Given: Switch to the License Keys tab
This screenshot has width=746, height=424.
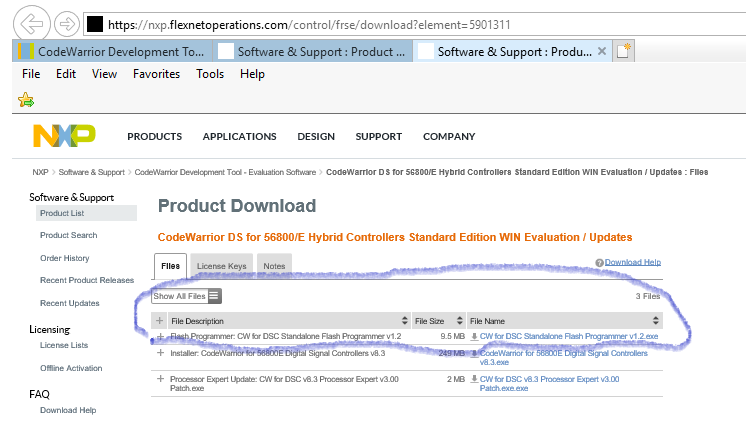Looking at the screenshot, I should (x=221, y=265).
